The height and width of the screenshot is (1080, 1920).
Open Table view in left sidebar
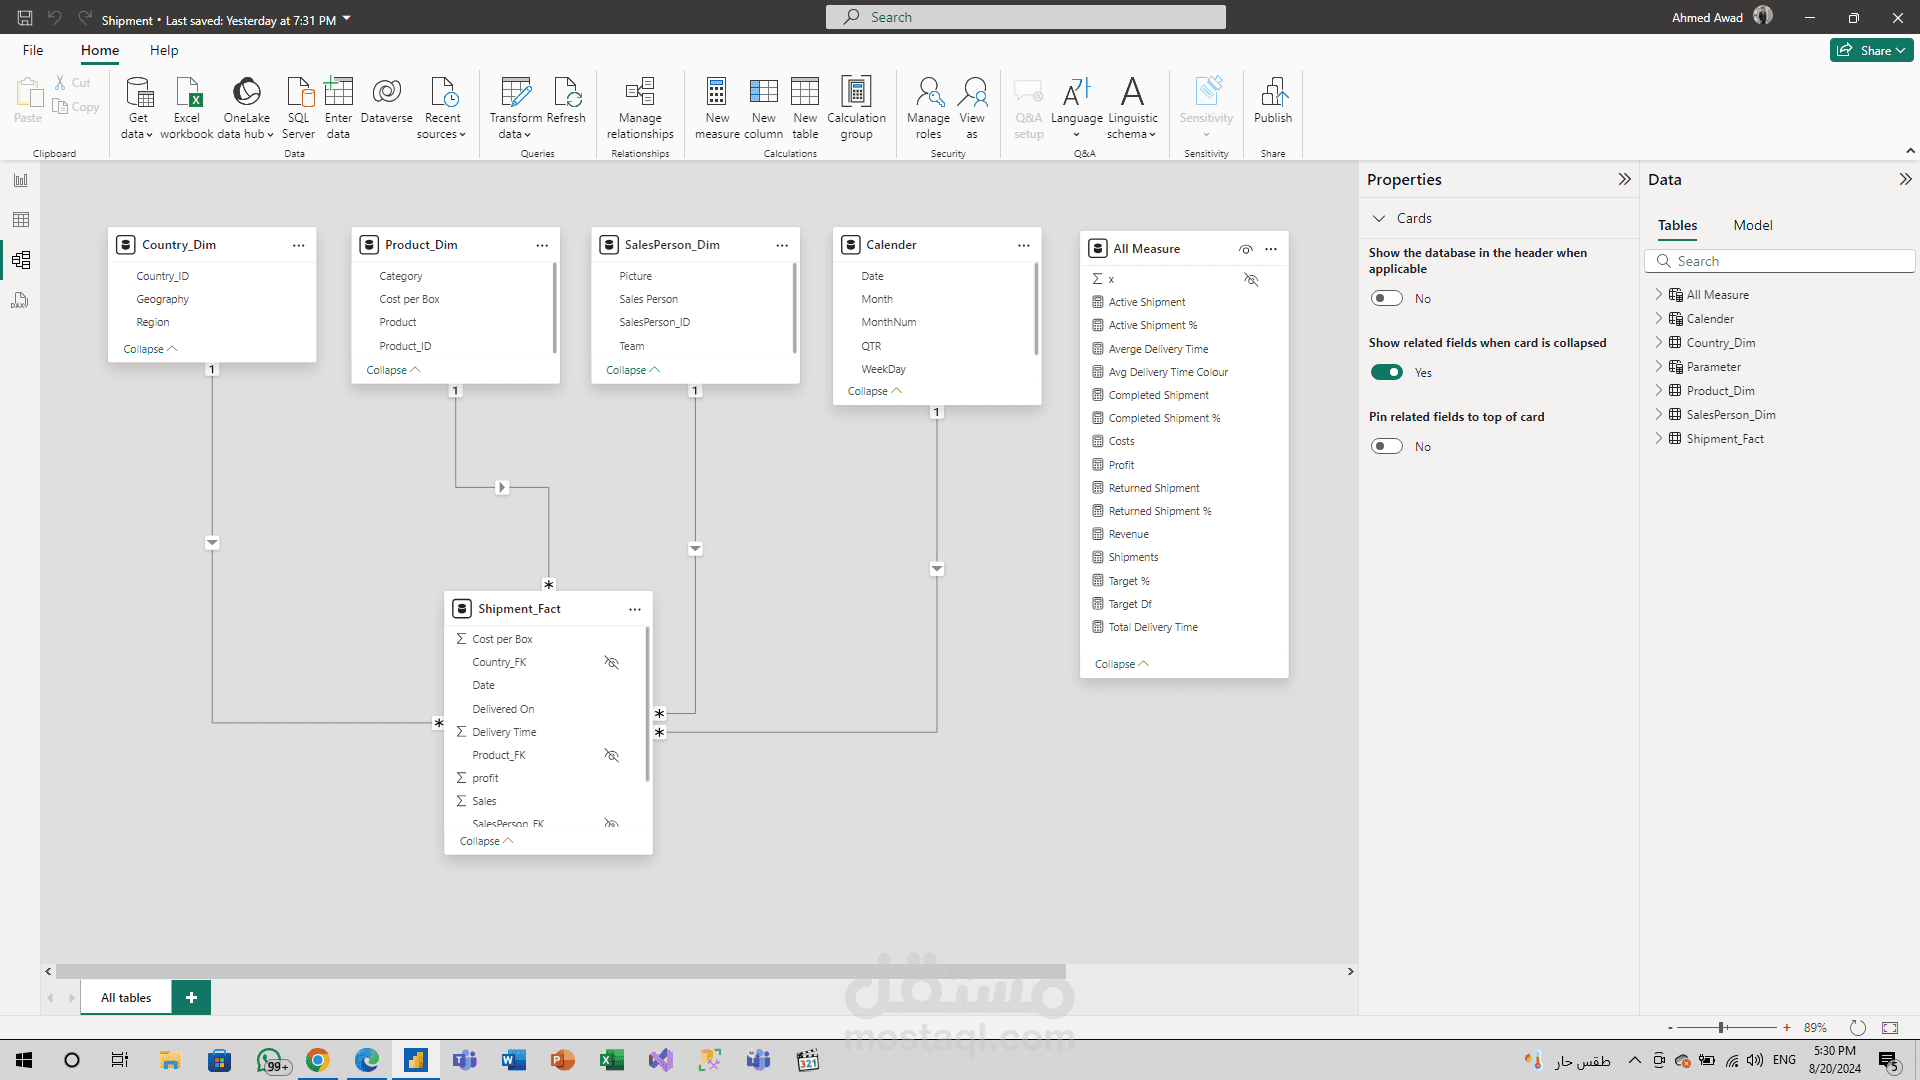20,220
